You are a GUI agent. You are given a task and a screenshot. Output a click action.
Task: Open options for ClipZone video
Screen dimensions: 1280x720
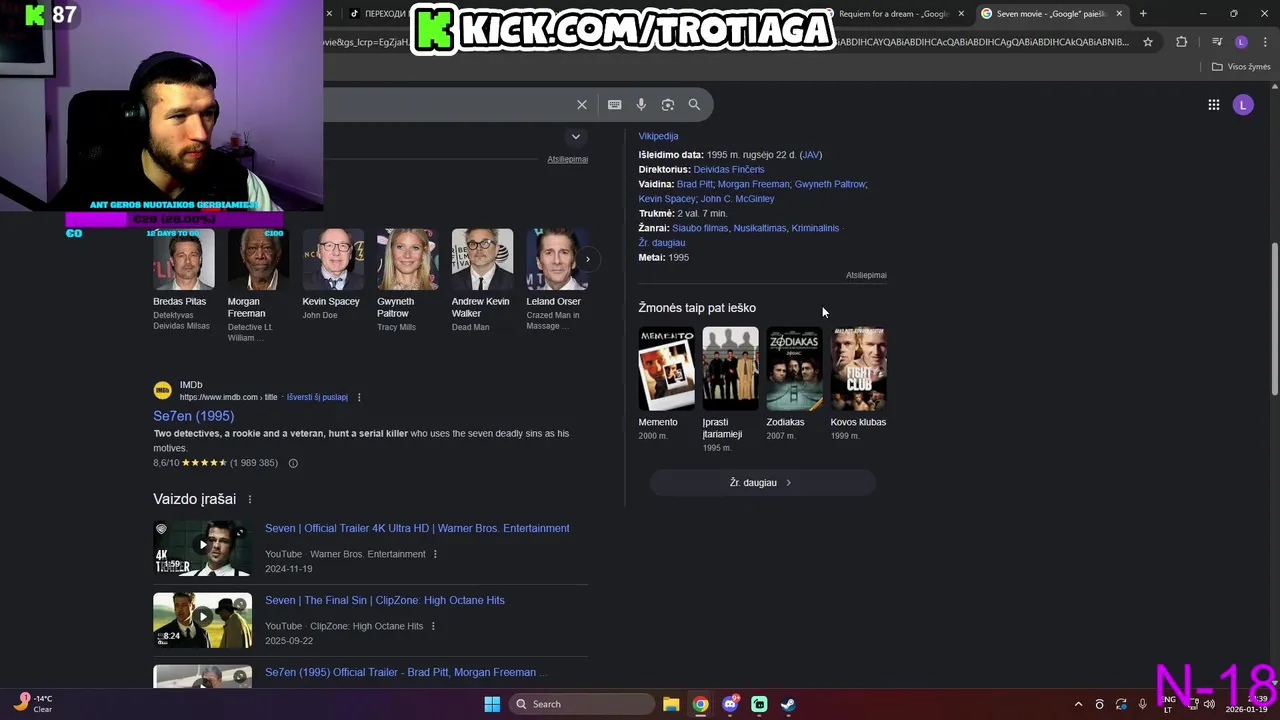pyautogui.click(x=433, y=626)
